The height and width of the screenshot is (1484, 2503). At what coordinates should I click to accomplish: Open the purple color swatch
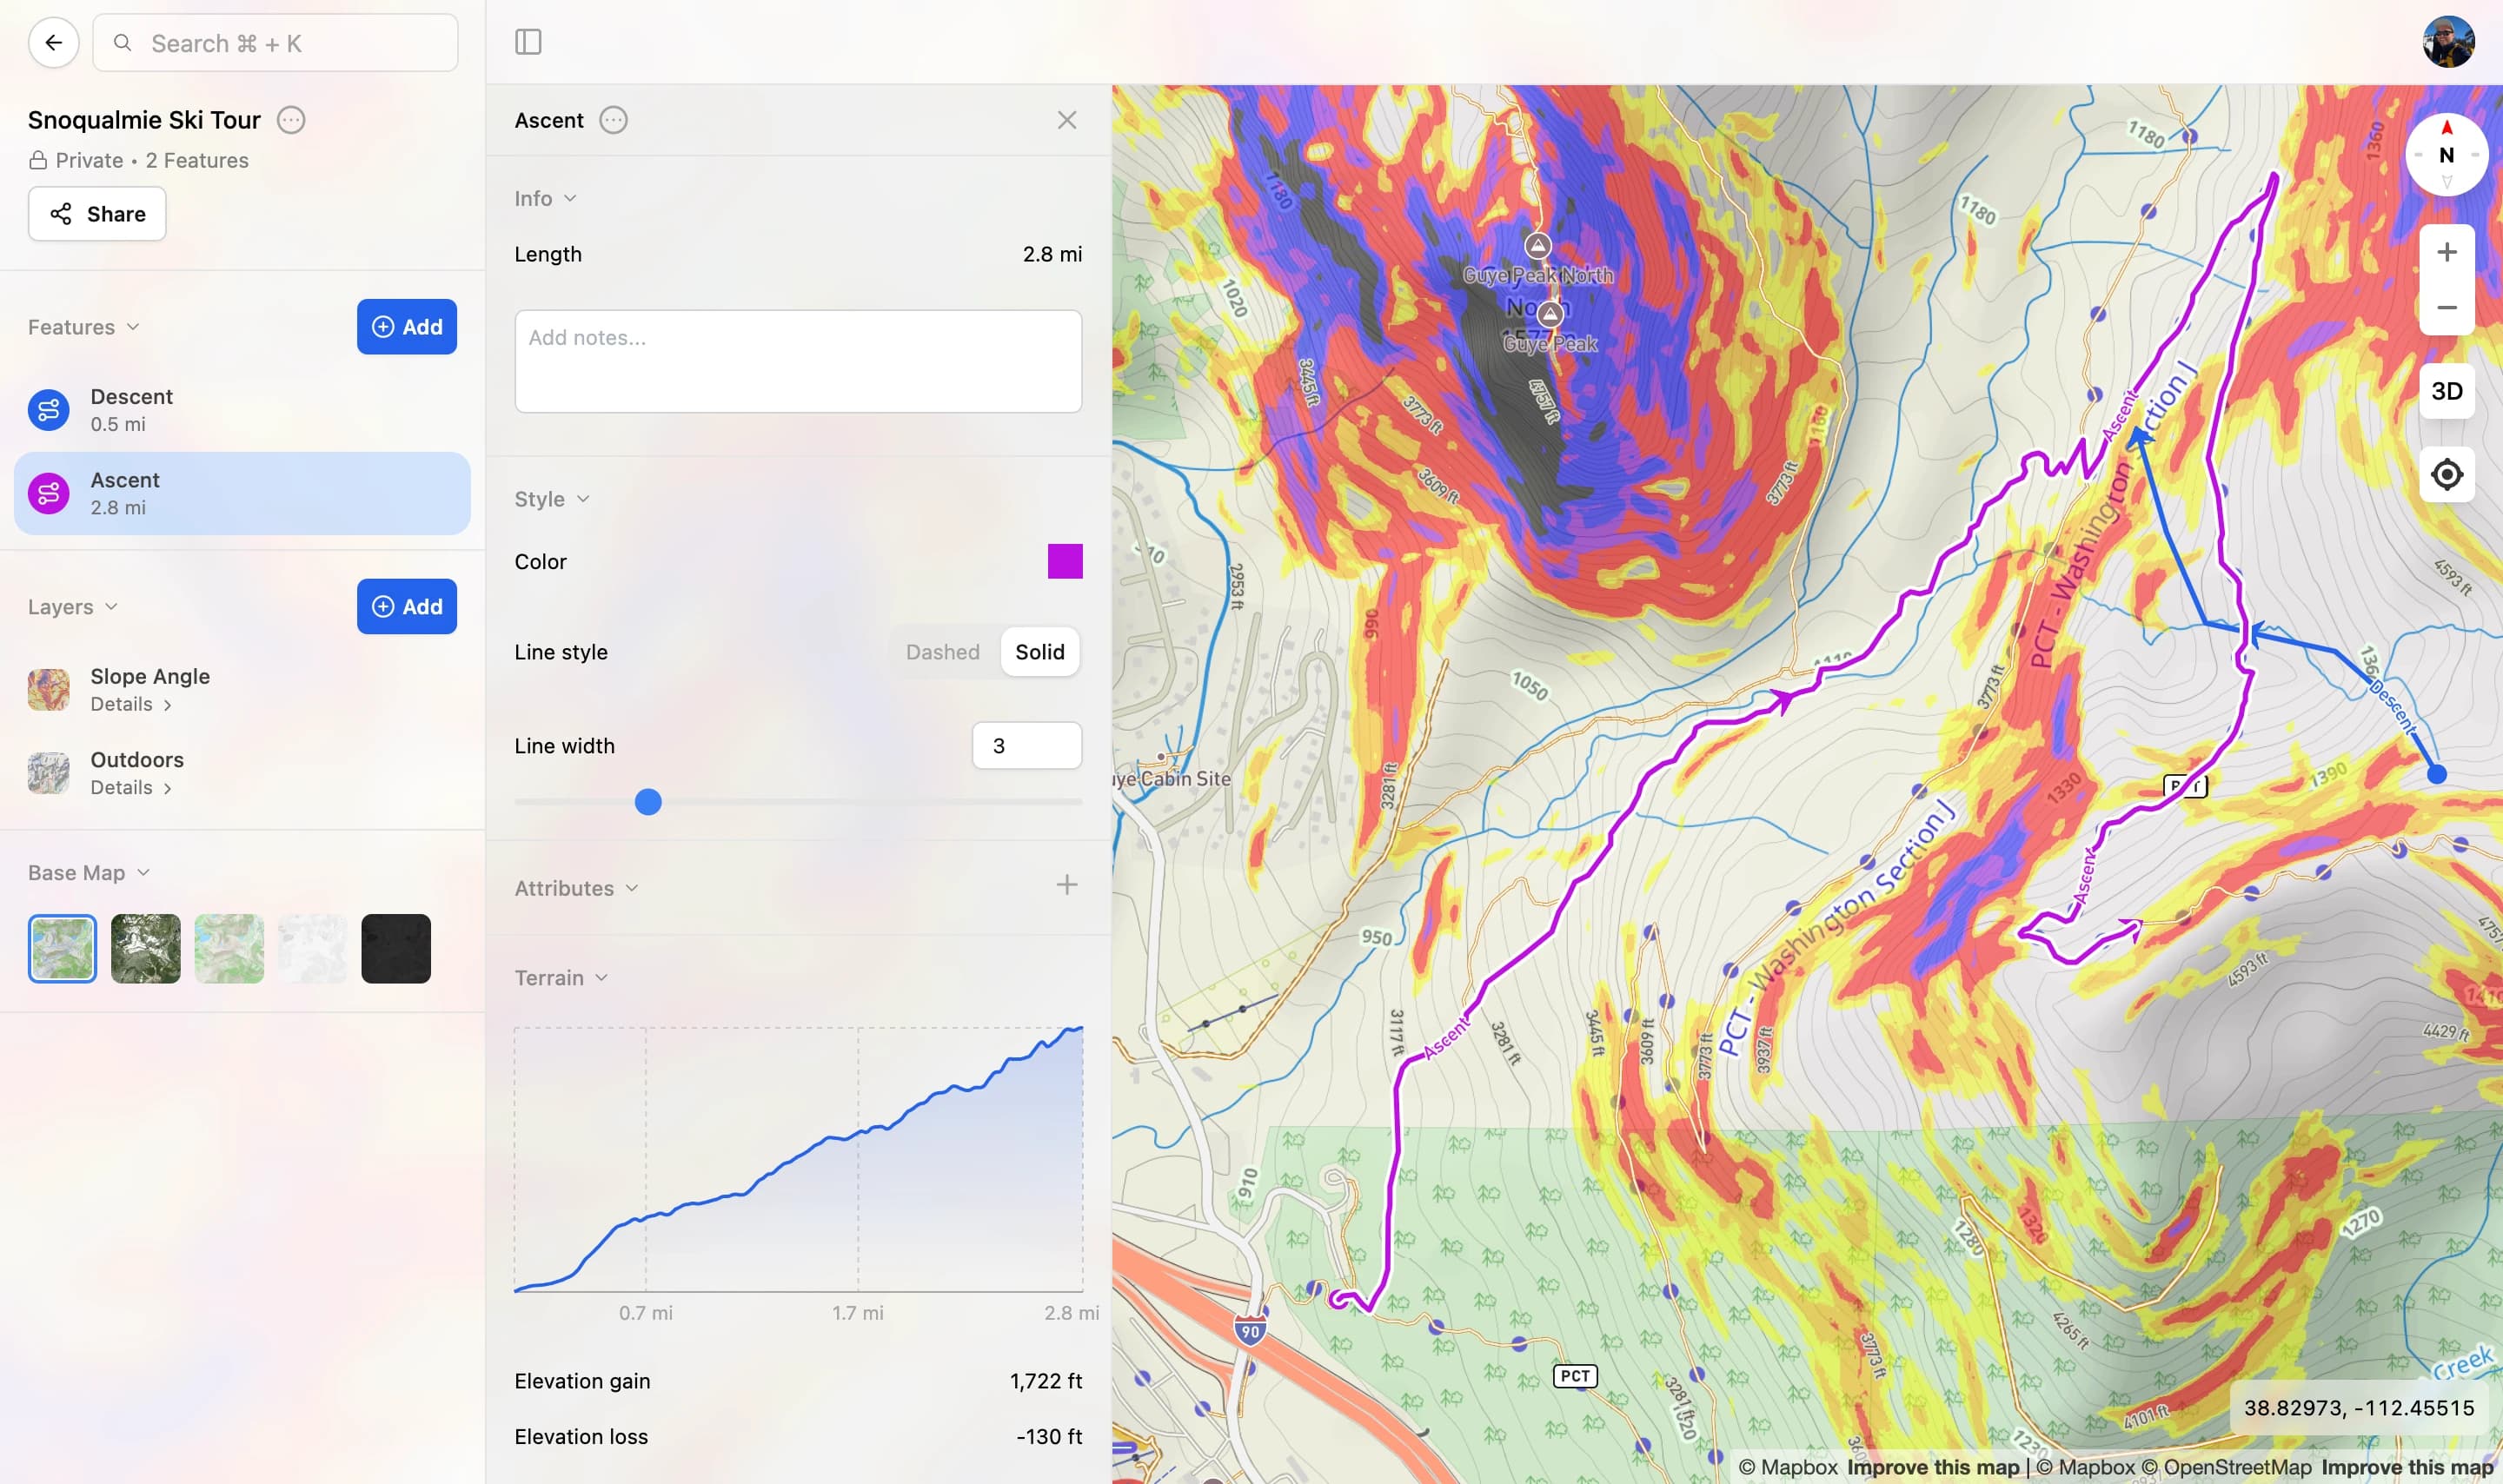point(1064,562)
